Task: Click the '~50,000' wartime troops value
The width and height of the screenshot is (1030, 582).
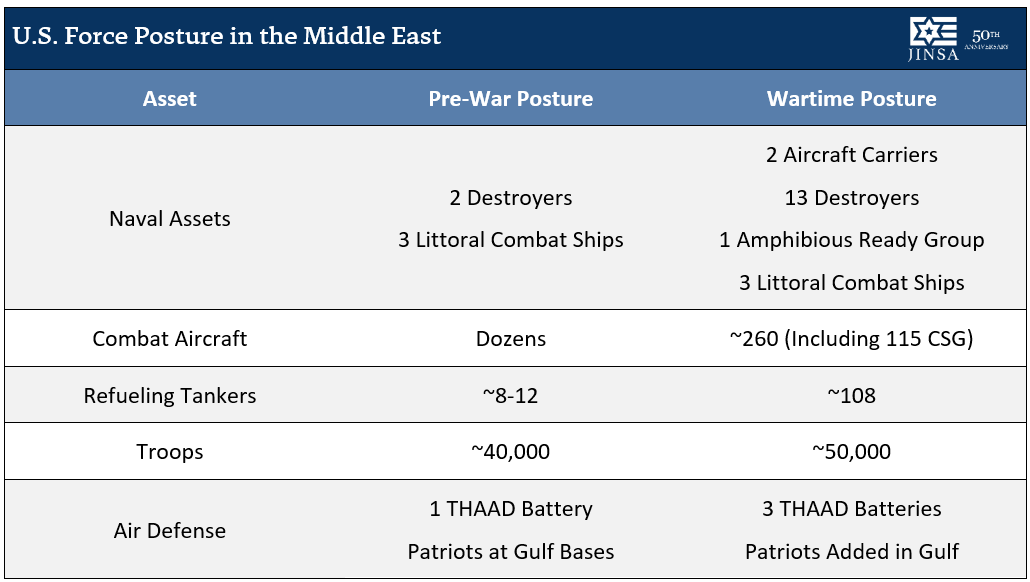Action: tap(851, 452)
